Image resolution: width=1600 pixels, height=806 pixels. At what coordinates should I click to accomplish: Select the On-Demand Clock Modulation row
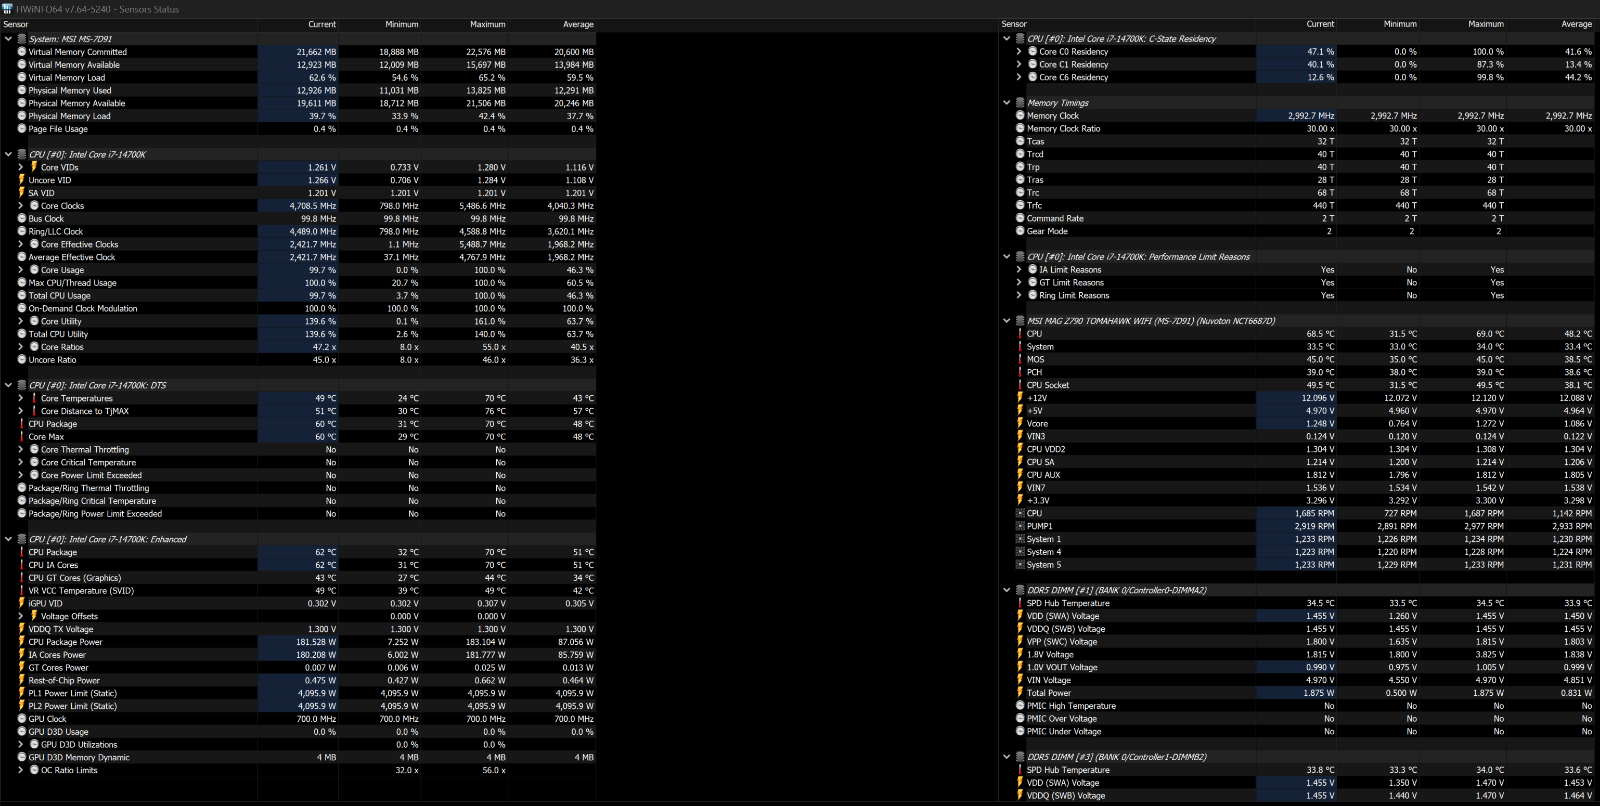click(x=298, y=309)
